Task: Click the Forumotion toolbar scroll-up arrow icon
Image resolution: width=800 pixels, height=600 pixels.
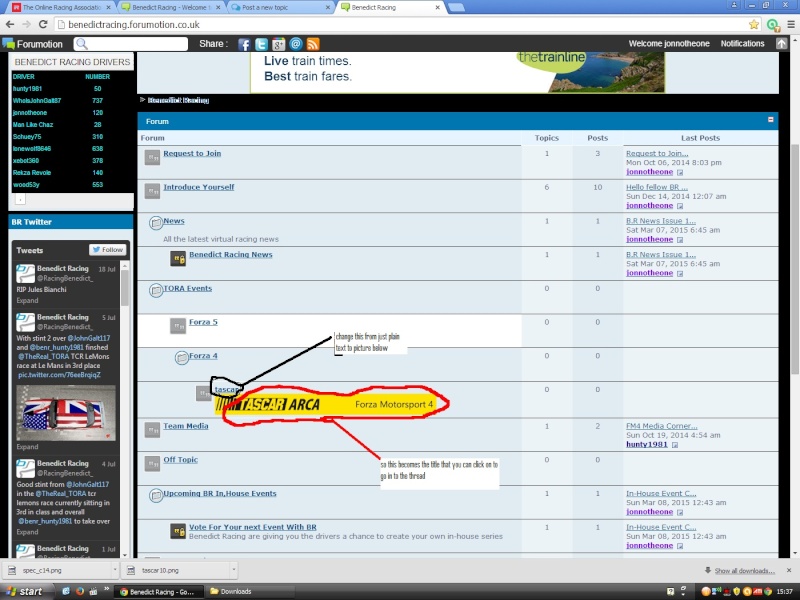Action: coord(781,44)
